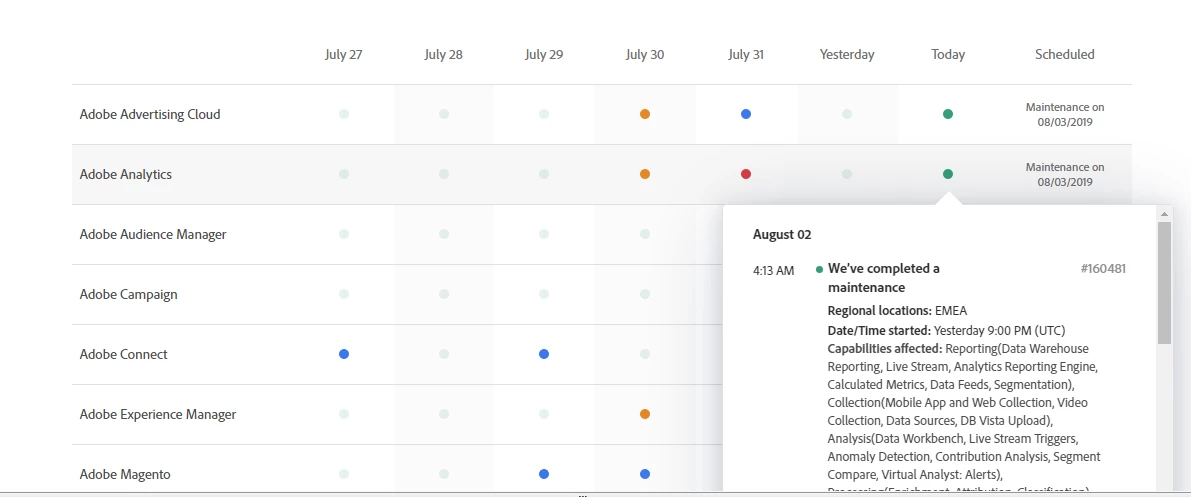Click the 'Capabilities affected' label in popup

885,349
